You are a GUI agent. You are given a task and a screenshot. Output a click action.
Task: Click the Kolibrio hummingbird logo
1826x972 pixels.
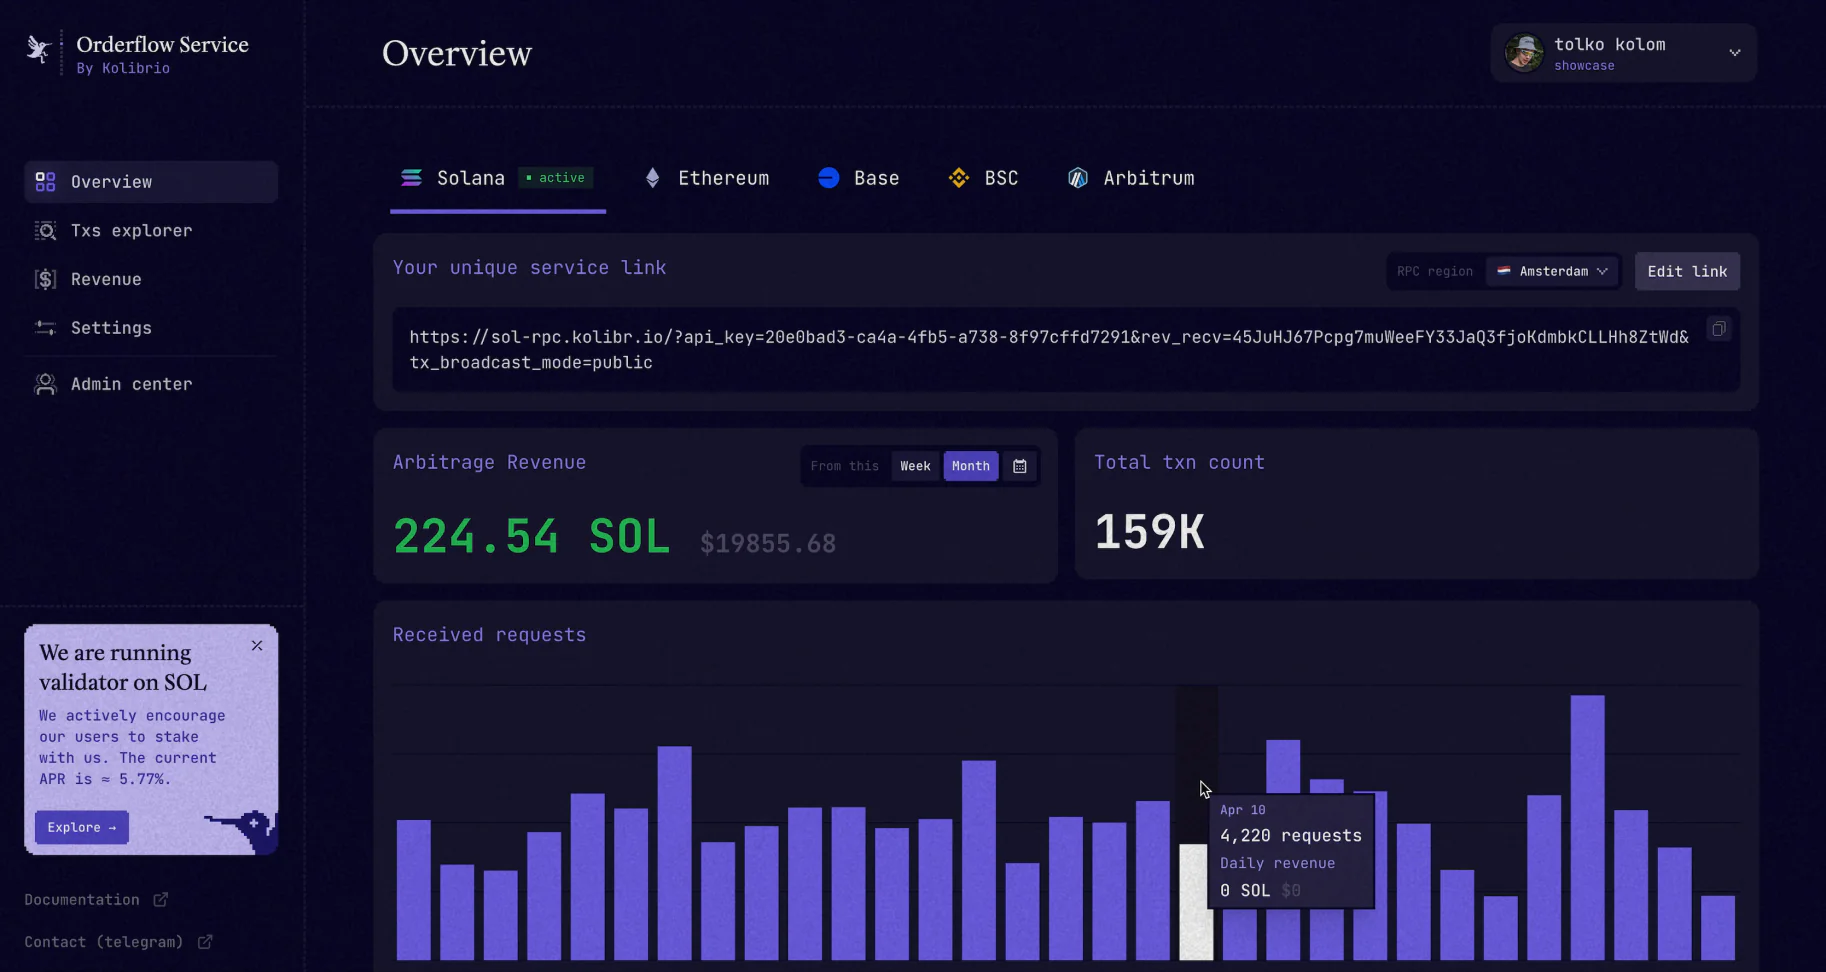38,49
